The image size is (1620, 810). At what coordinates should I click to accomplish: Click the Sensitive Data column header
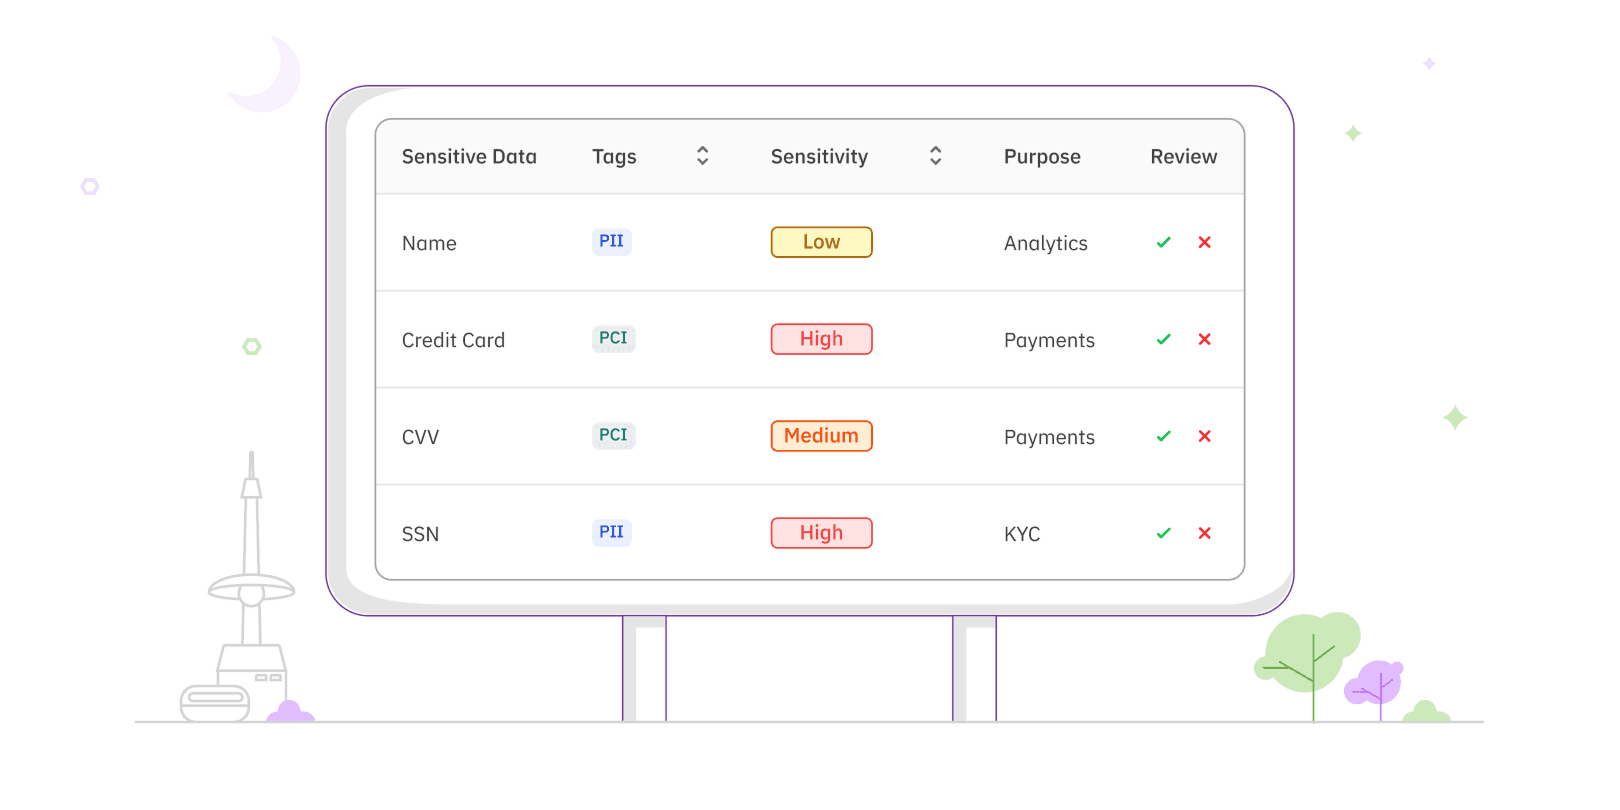click(469, 157)
